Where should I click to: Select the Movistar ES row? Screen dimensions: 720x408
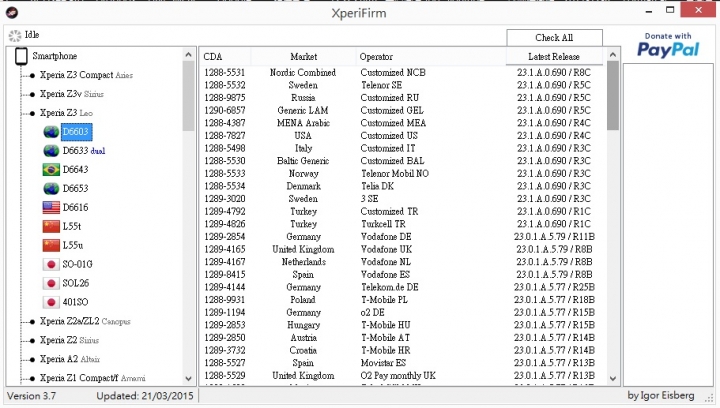(x=403, y=363)
